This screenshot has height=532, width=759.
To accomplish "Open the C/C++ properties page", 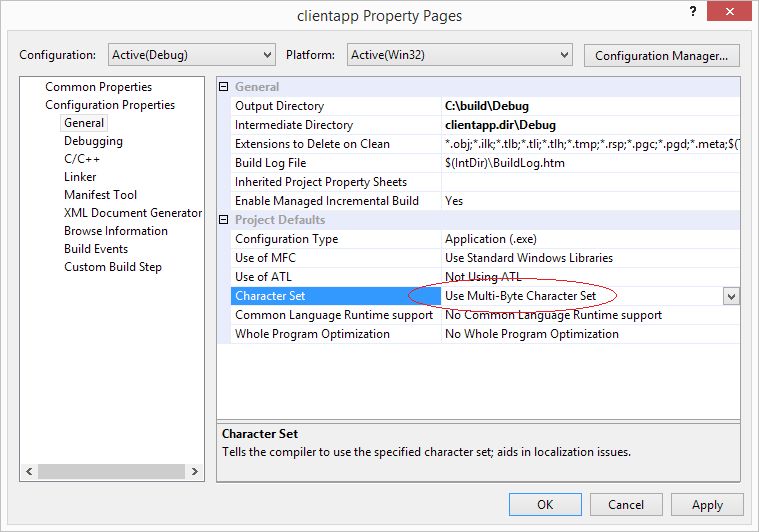I will (82, 159).
